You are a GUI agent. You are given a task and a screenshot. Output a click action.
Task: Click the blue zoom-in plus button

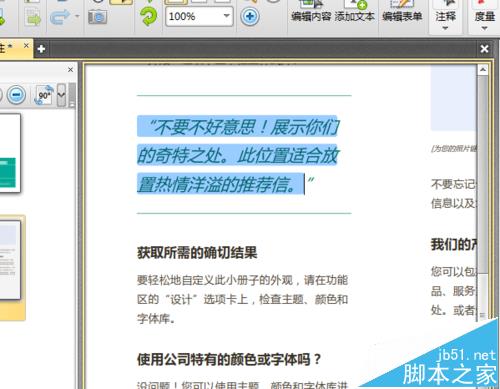pyautogui.click(x=250, y=16)
